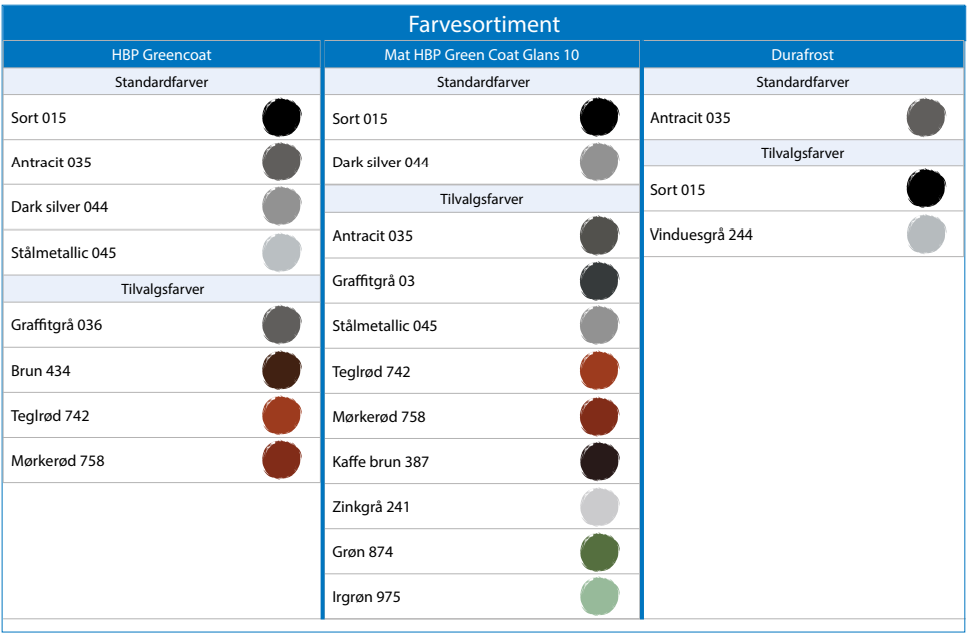Select the 'Grøn 874' text

pyautogui.click(x=363, y=552)
